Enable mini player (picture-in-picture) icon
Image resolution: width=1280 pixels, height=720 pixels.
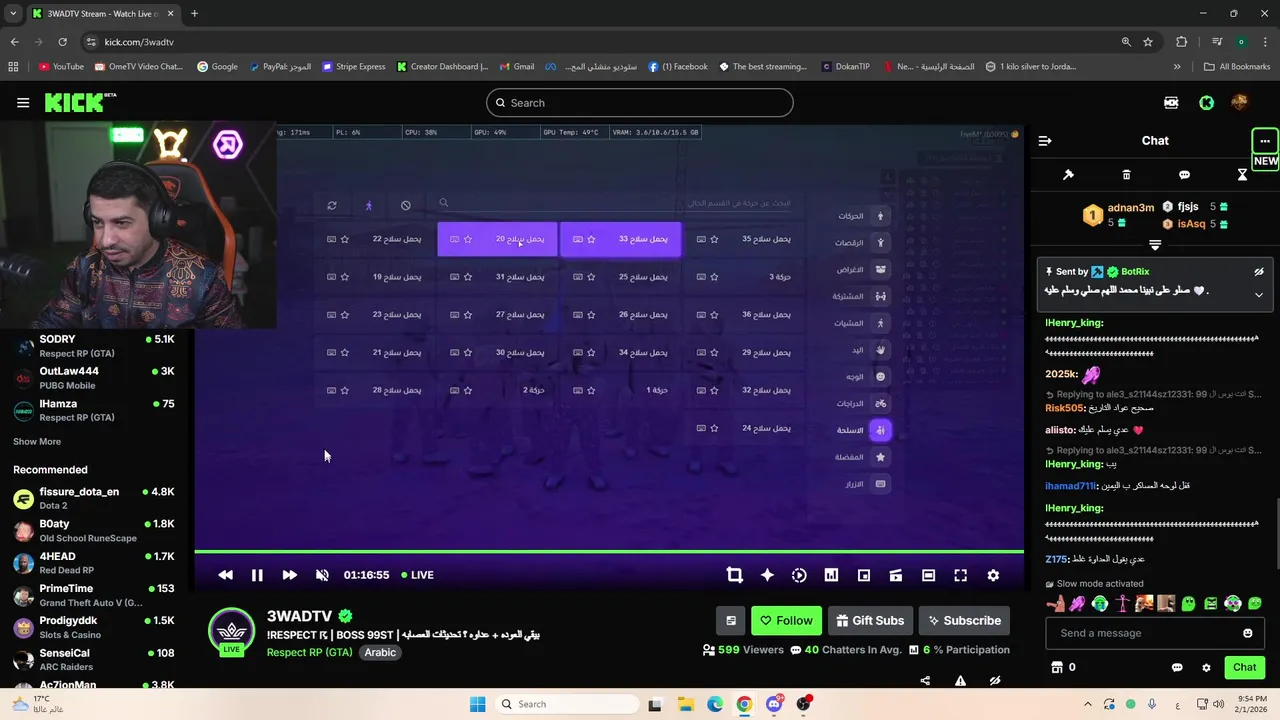click(x=864, y=575)
